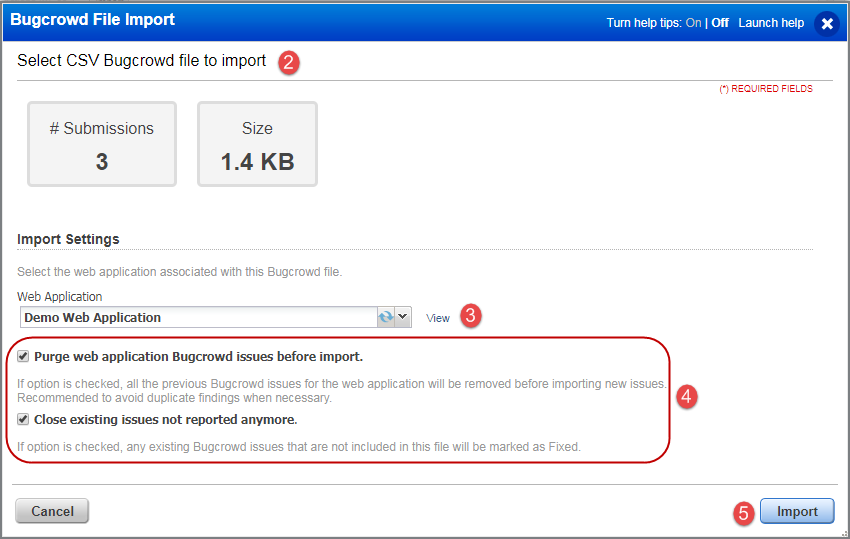This screenshot has height=539, width=850.
Task: Turn help tips On
Action: coord(693,23)
